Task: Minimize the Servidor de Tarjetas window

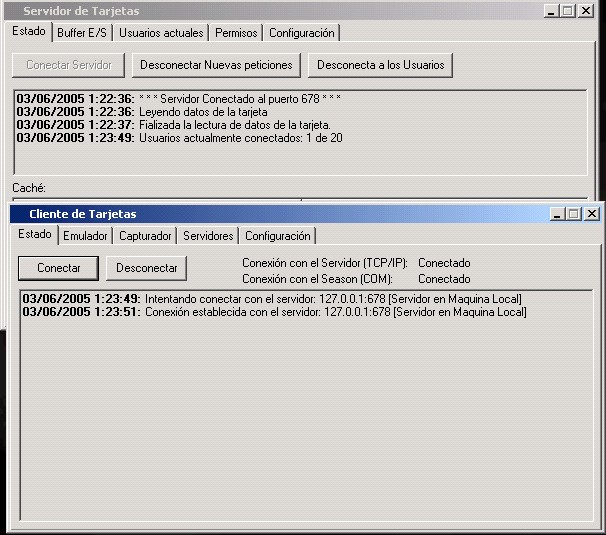Action: click(551, 11)
